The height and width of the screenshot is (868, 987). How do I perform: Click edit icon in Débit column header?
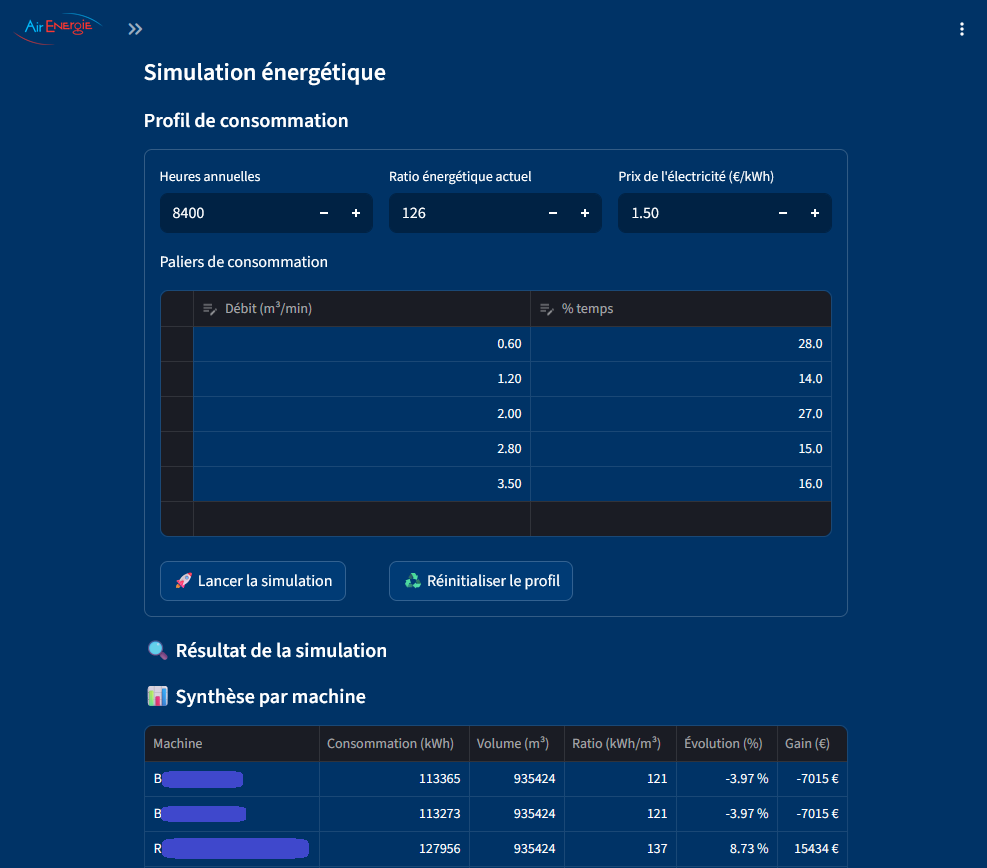click(210, 309)
